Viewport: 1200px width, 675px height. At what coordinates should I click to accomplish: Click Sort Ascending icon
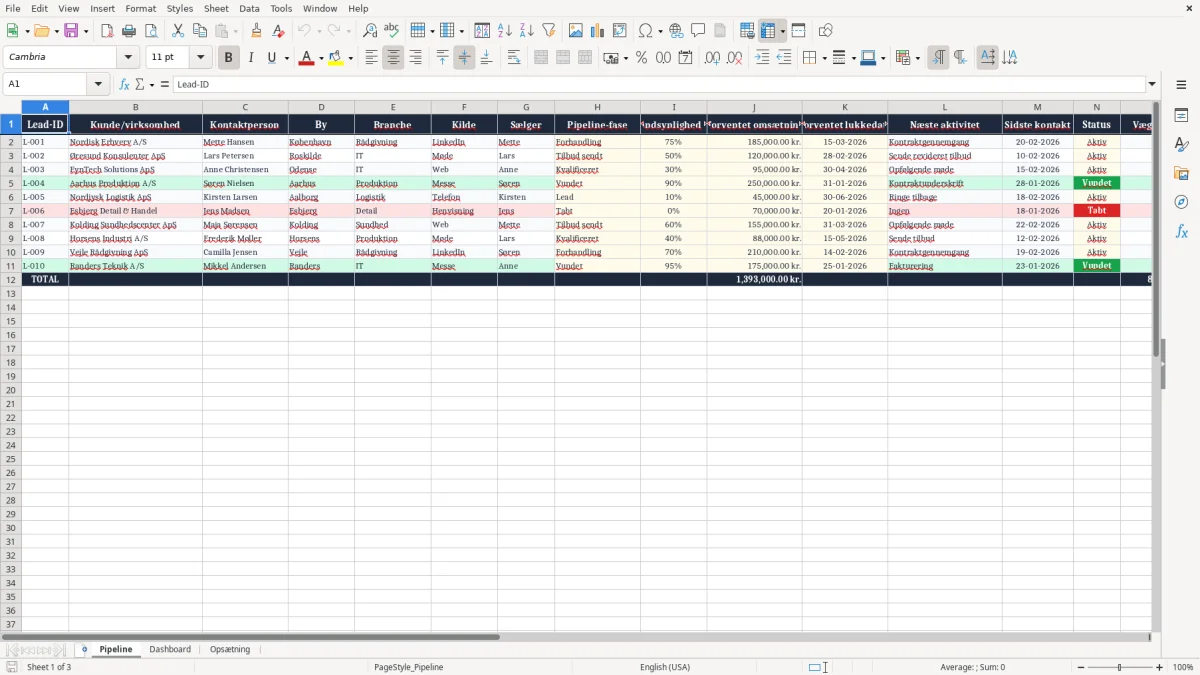pos(505,31)
